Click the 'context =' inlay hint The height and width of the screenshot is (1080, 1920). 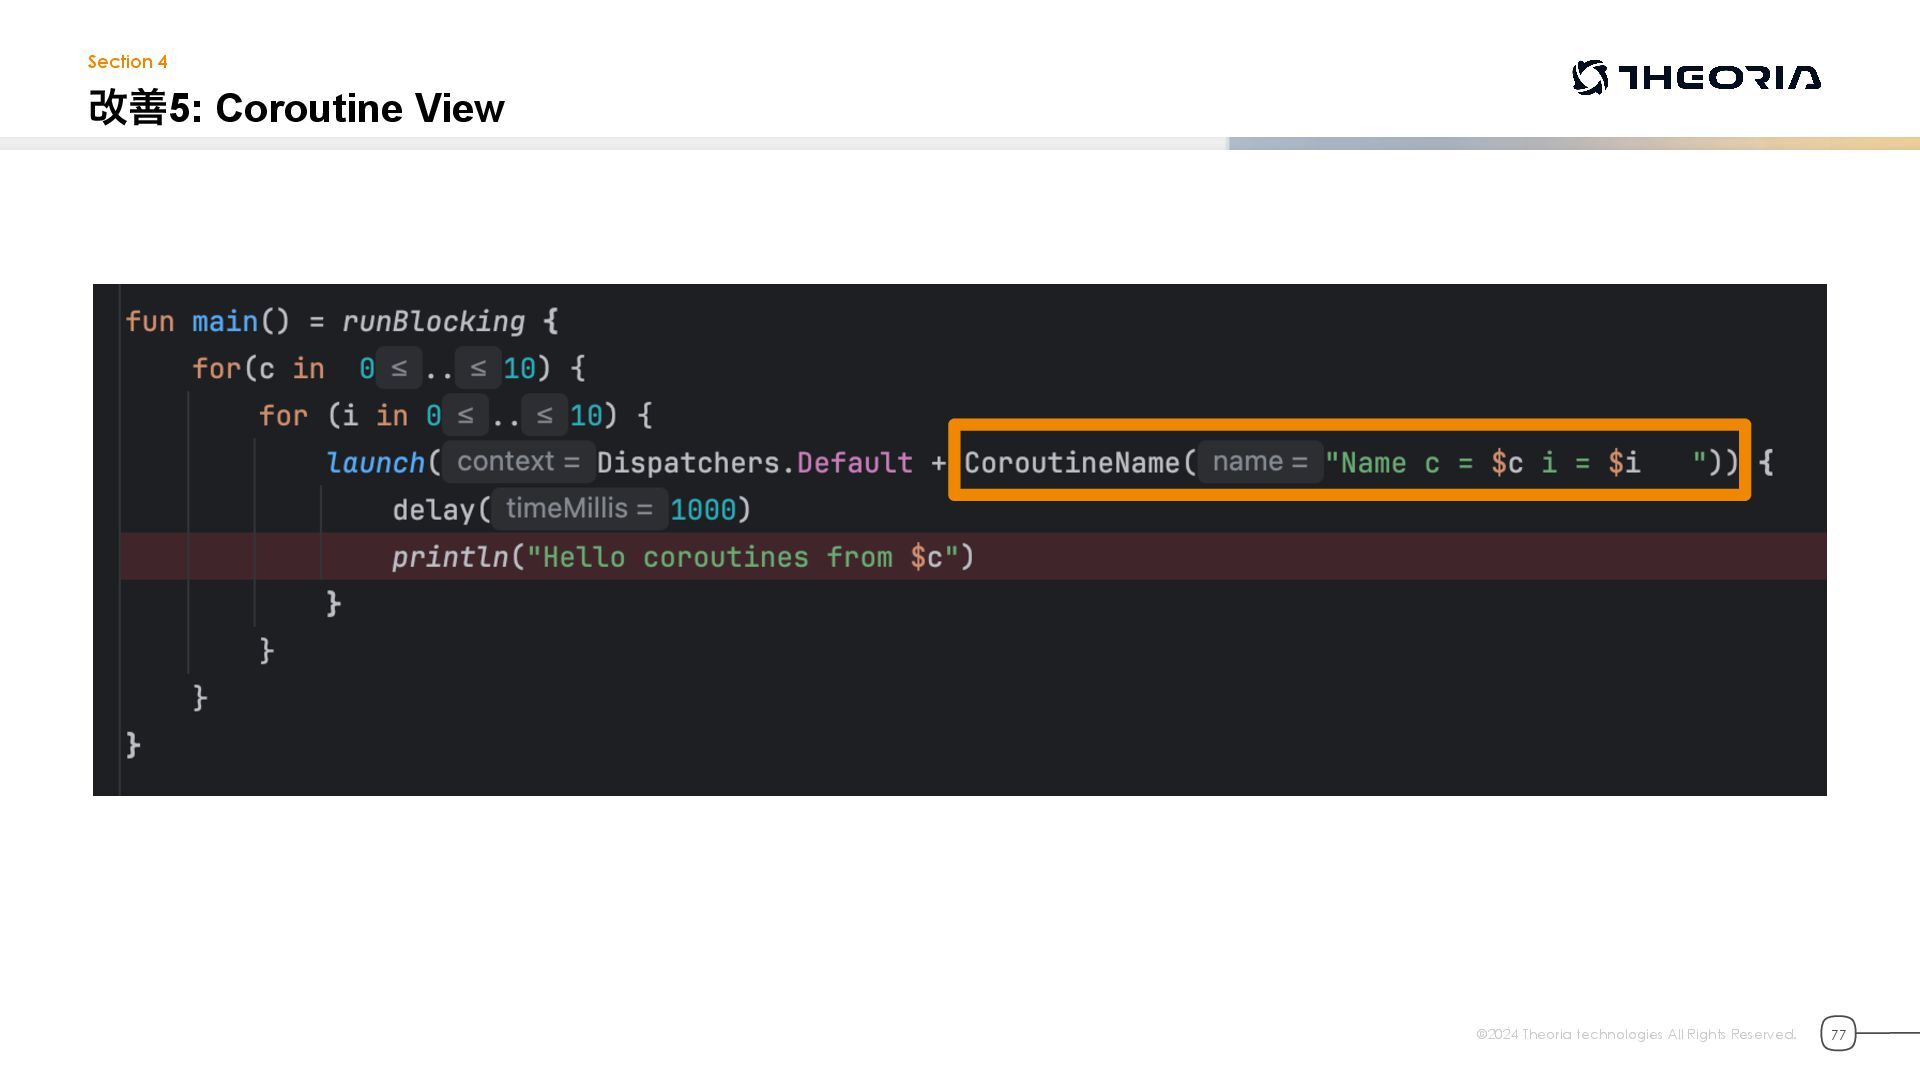tap(518, 462)
